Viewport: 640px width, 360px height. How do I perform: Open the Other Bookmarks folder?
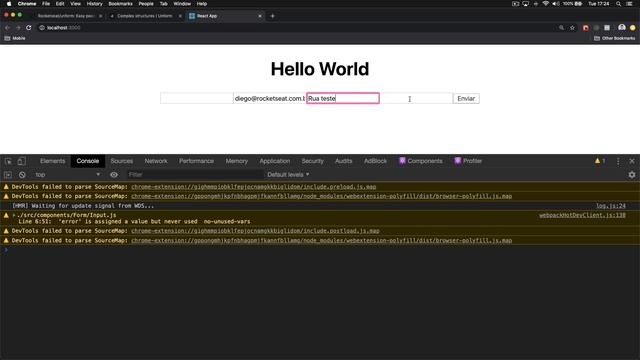point(615,38)
